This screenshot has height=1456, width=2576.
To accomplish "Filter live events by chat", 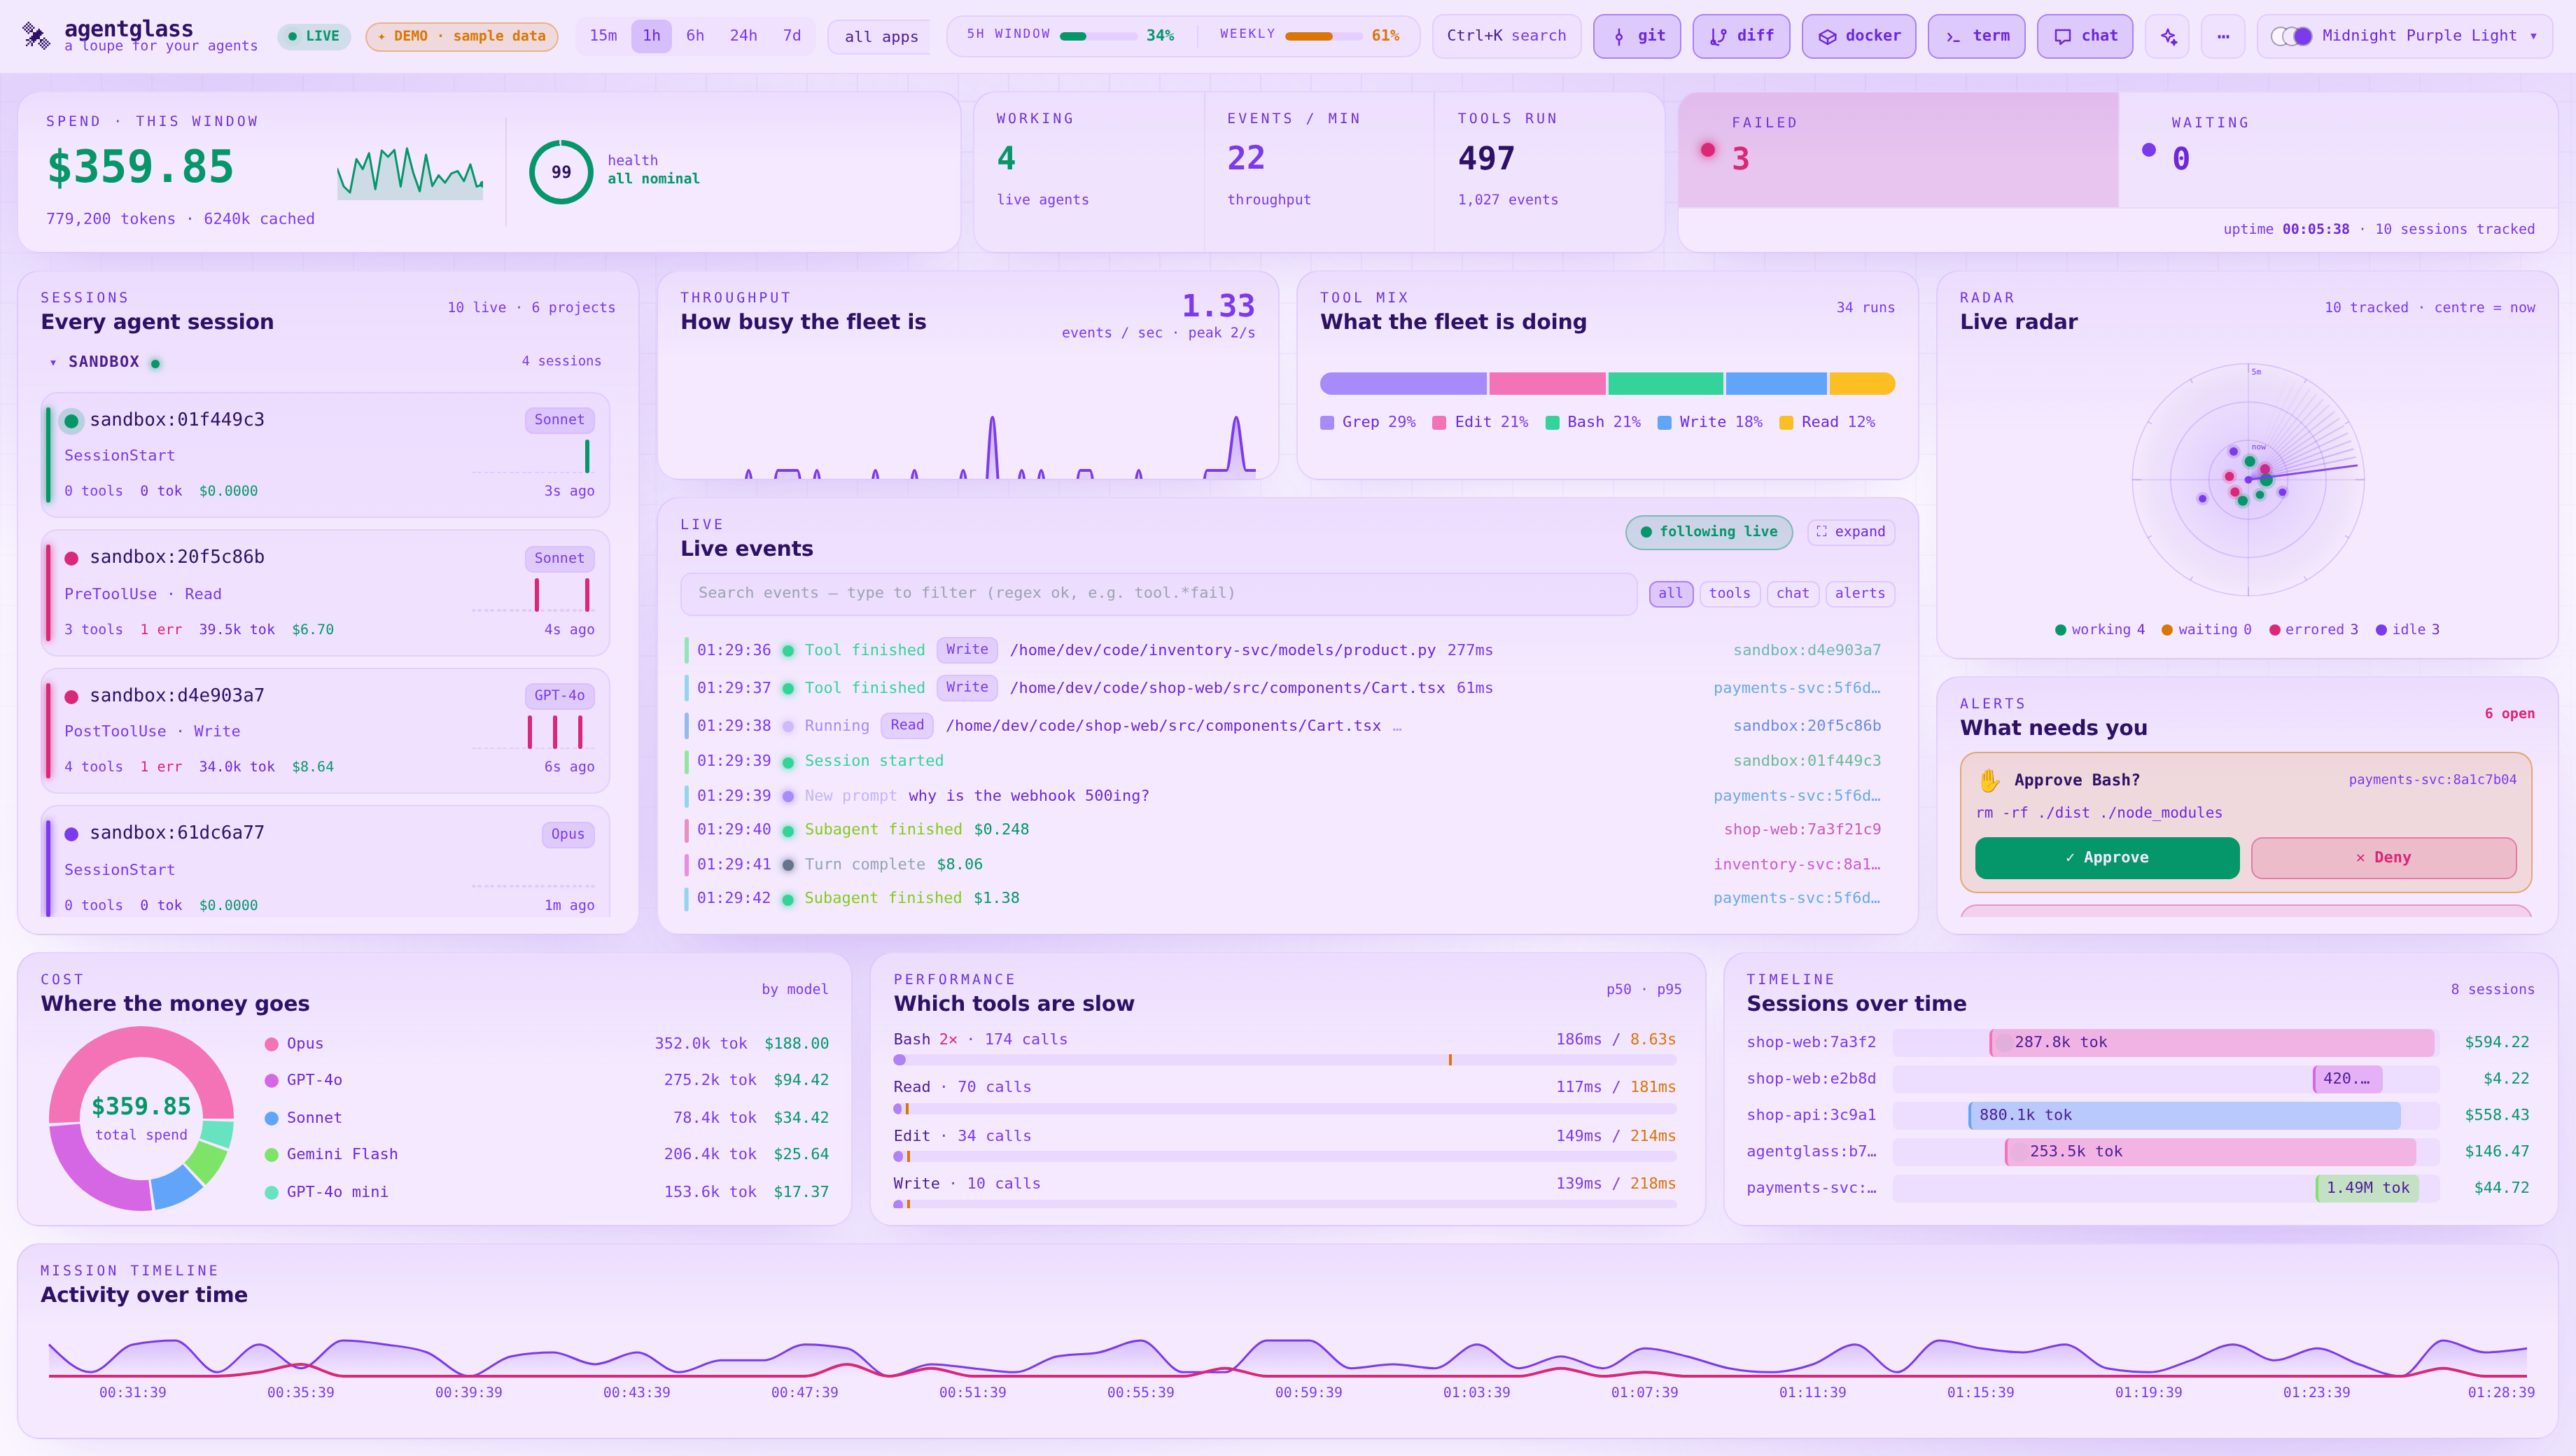I will coord(1793,594).
